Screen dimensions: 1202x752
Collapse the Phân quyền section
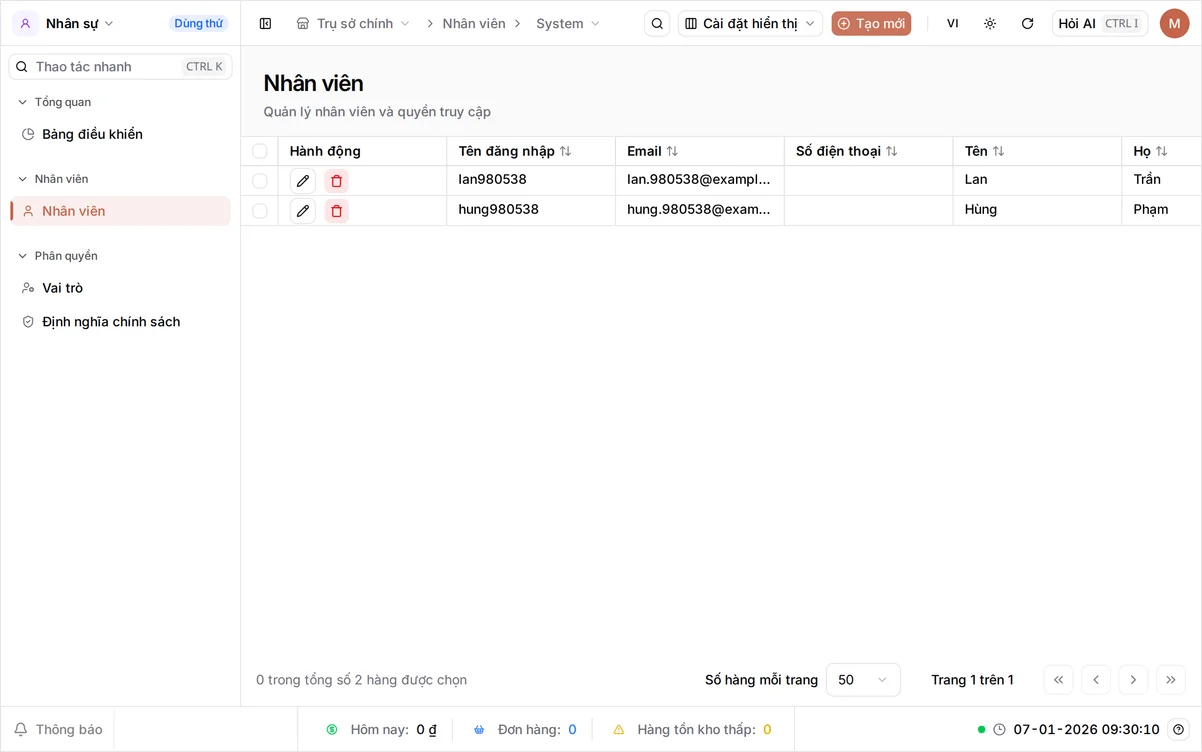57,256
